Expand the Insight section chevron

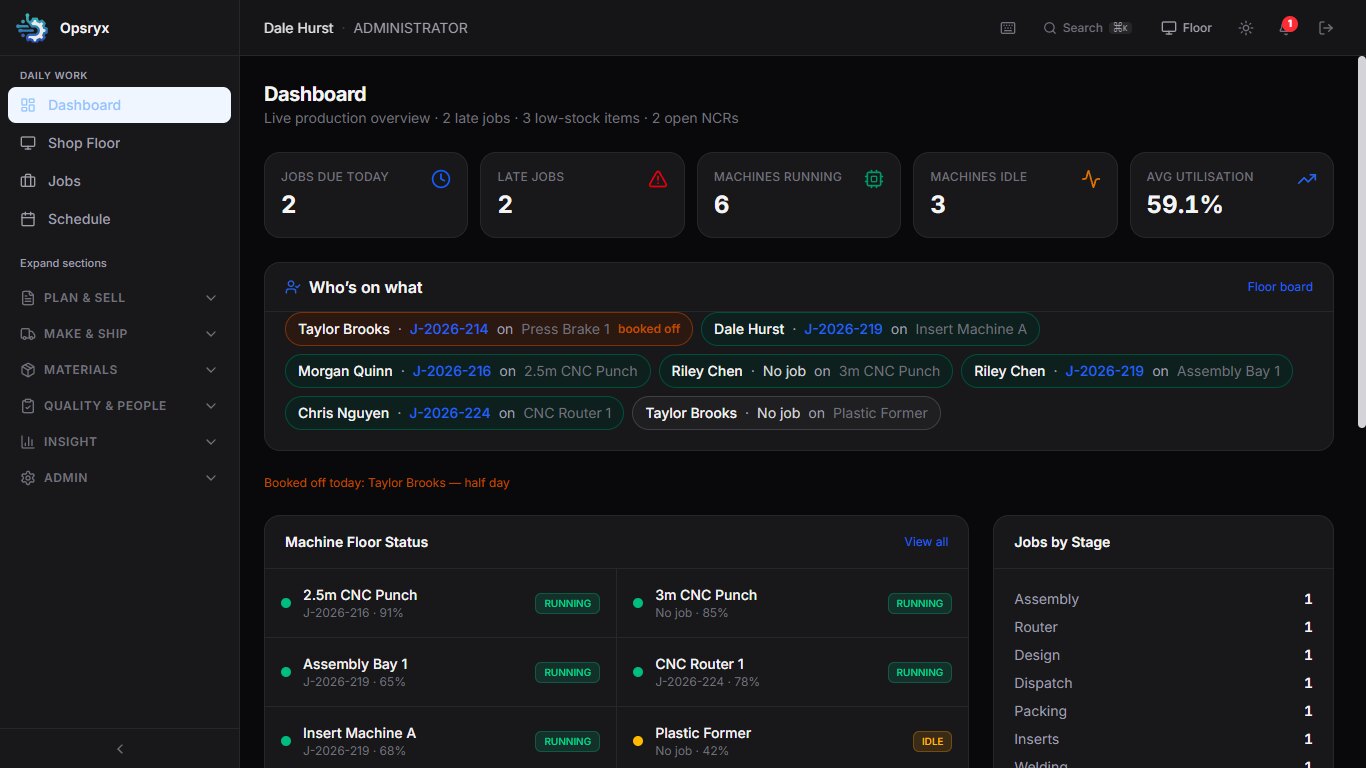click(211, 442)
